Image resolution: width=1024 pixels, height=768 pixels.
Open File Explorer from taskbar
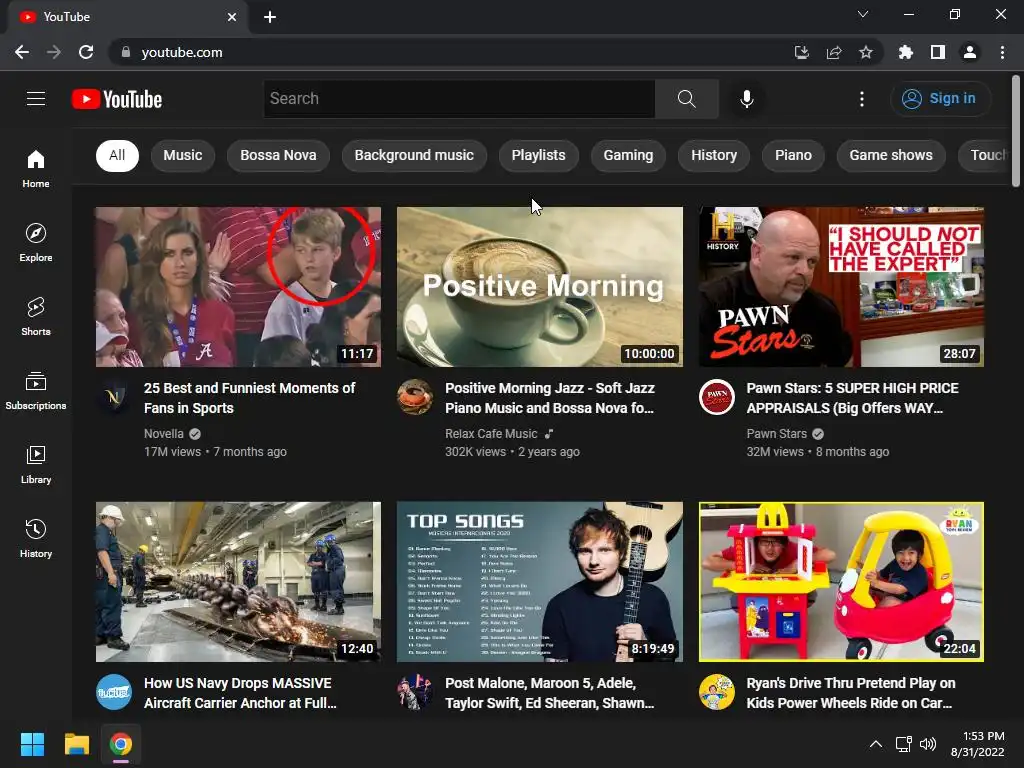[x=76, y=744]
